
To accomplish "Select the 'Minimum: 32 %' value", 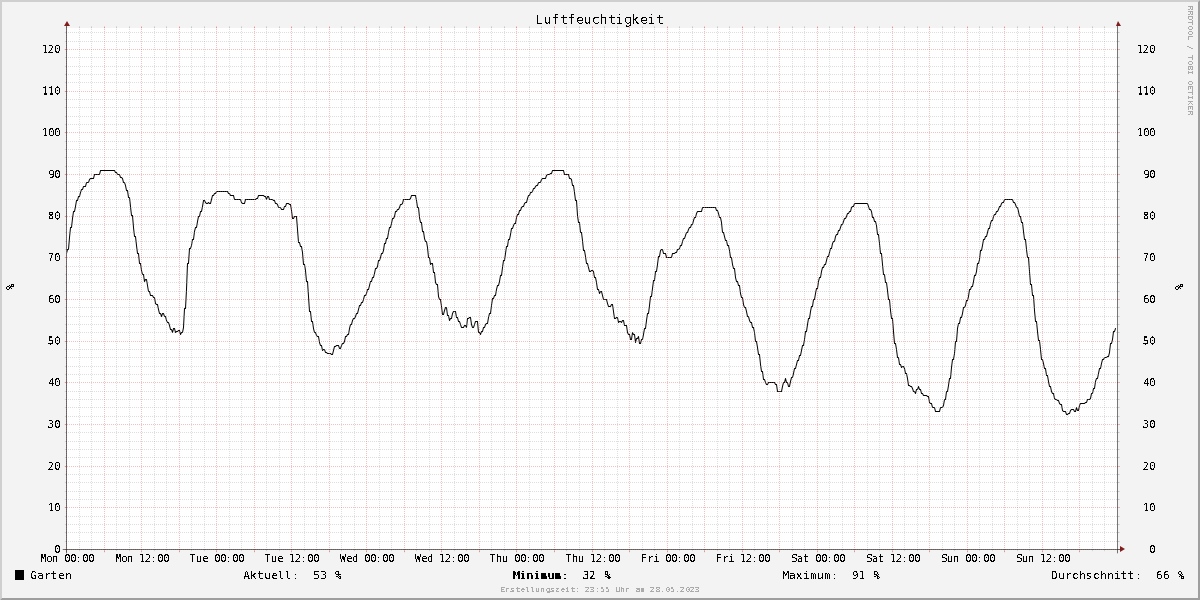I will point(561,575).
